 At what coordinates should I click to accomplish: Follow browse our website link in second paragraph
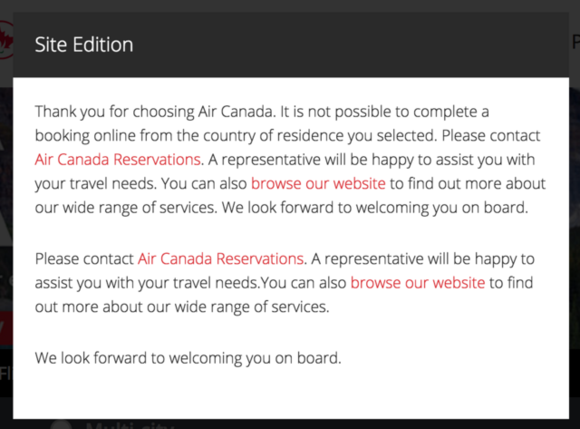click(x=418, y=283)
